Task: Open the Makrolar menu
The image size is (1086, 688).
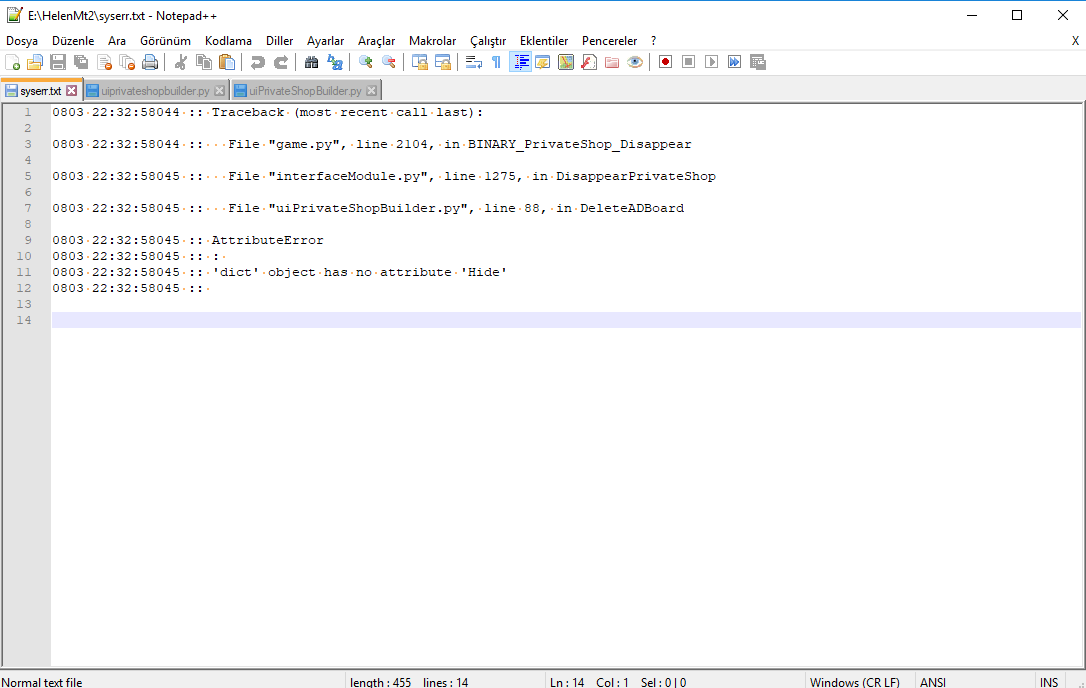Action: (433, 41)
